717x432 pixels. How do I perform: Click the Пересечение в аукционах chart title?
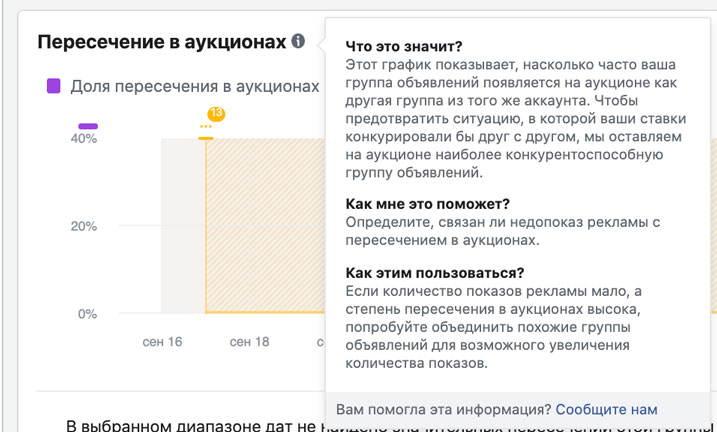[161, 42]
